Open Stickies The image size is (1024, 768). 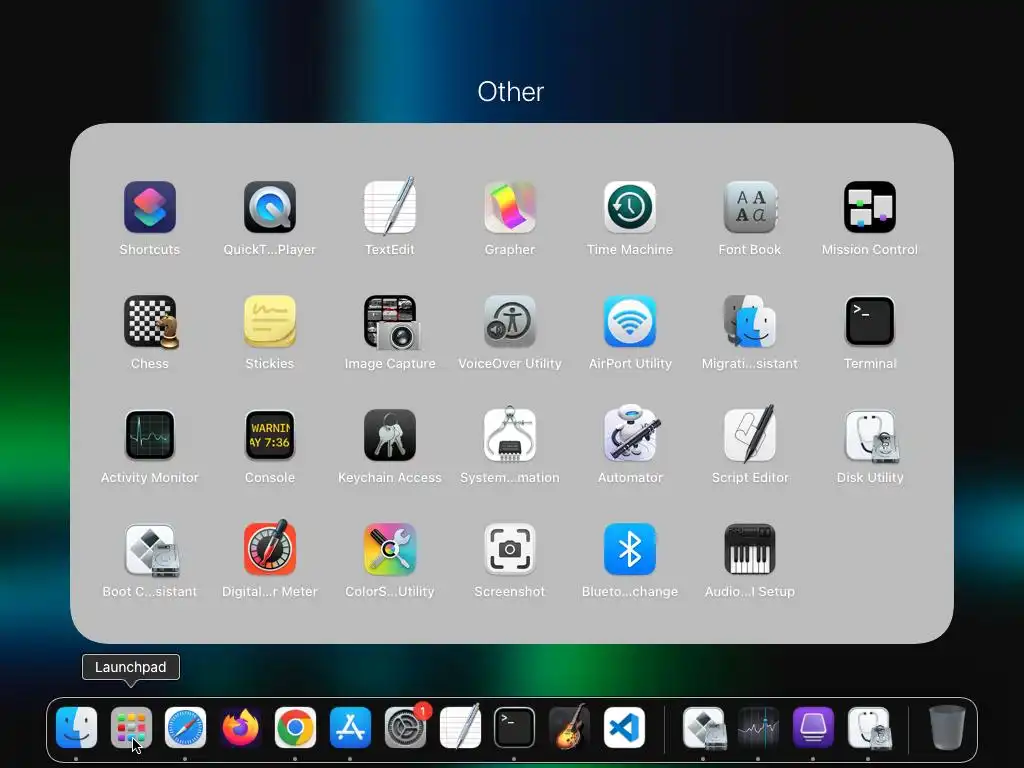coord(270,321)
